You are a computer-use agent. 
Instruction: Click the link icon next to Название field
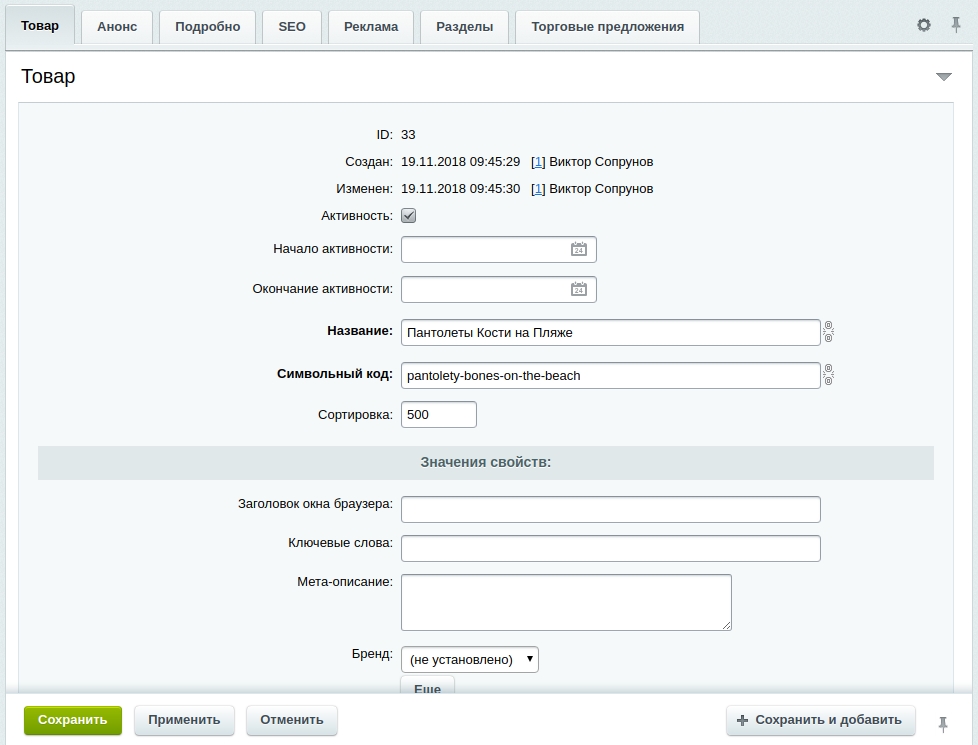(x=828, y=332)
